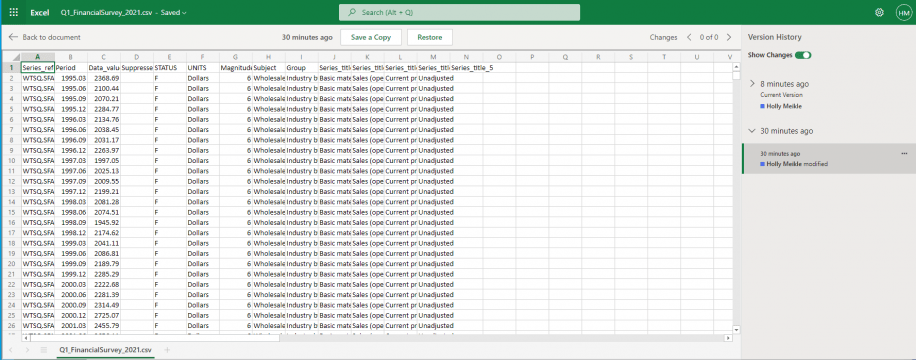
Task: Click the Suppressed header cell
Action: (137, 67)
